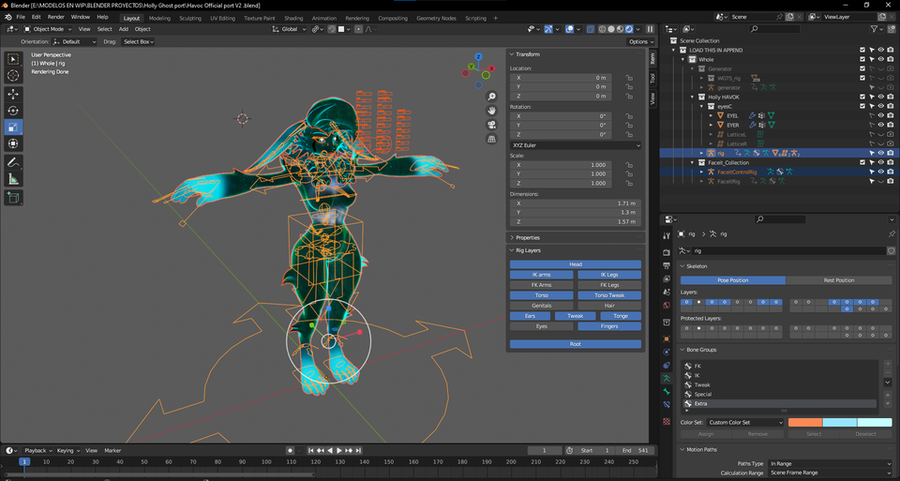Toggle the Eyes rig layer
Viewport: 900px width, 481px height.
point(541,327)
